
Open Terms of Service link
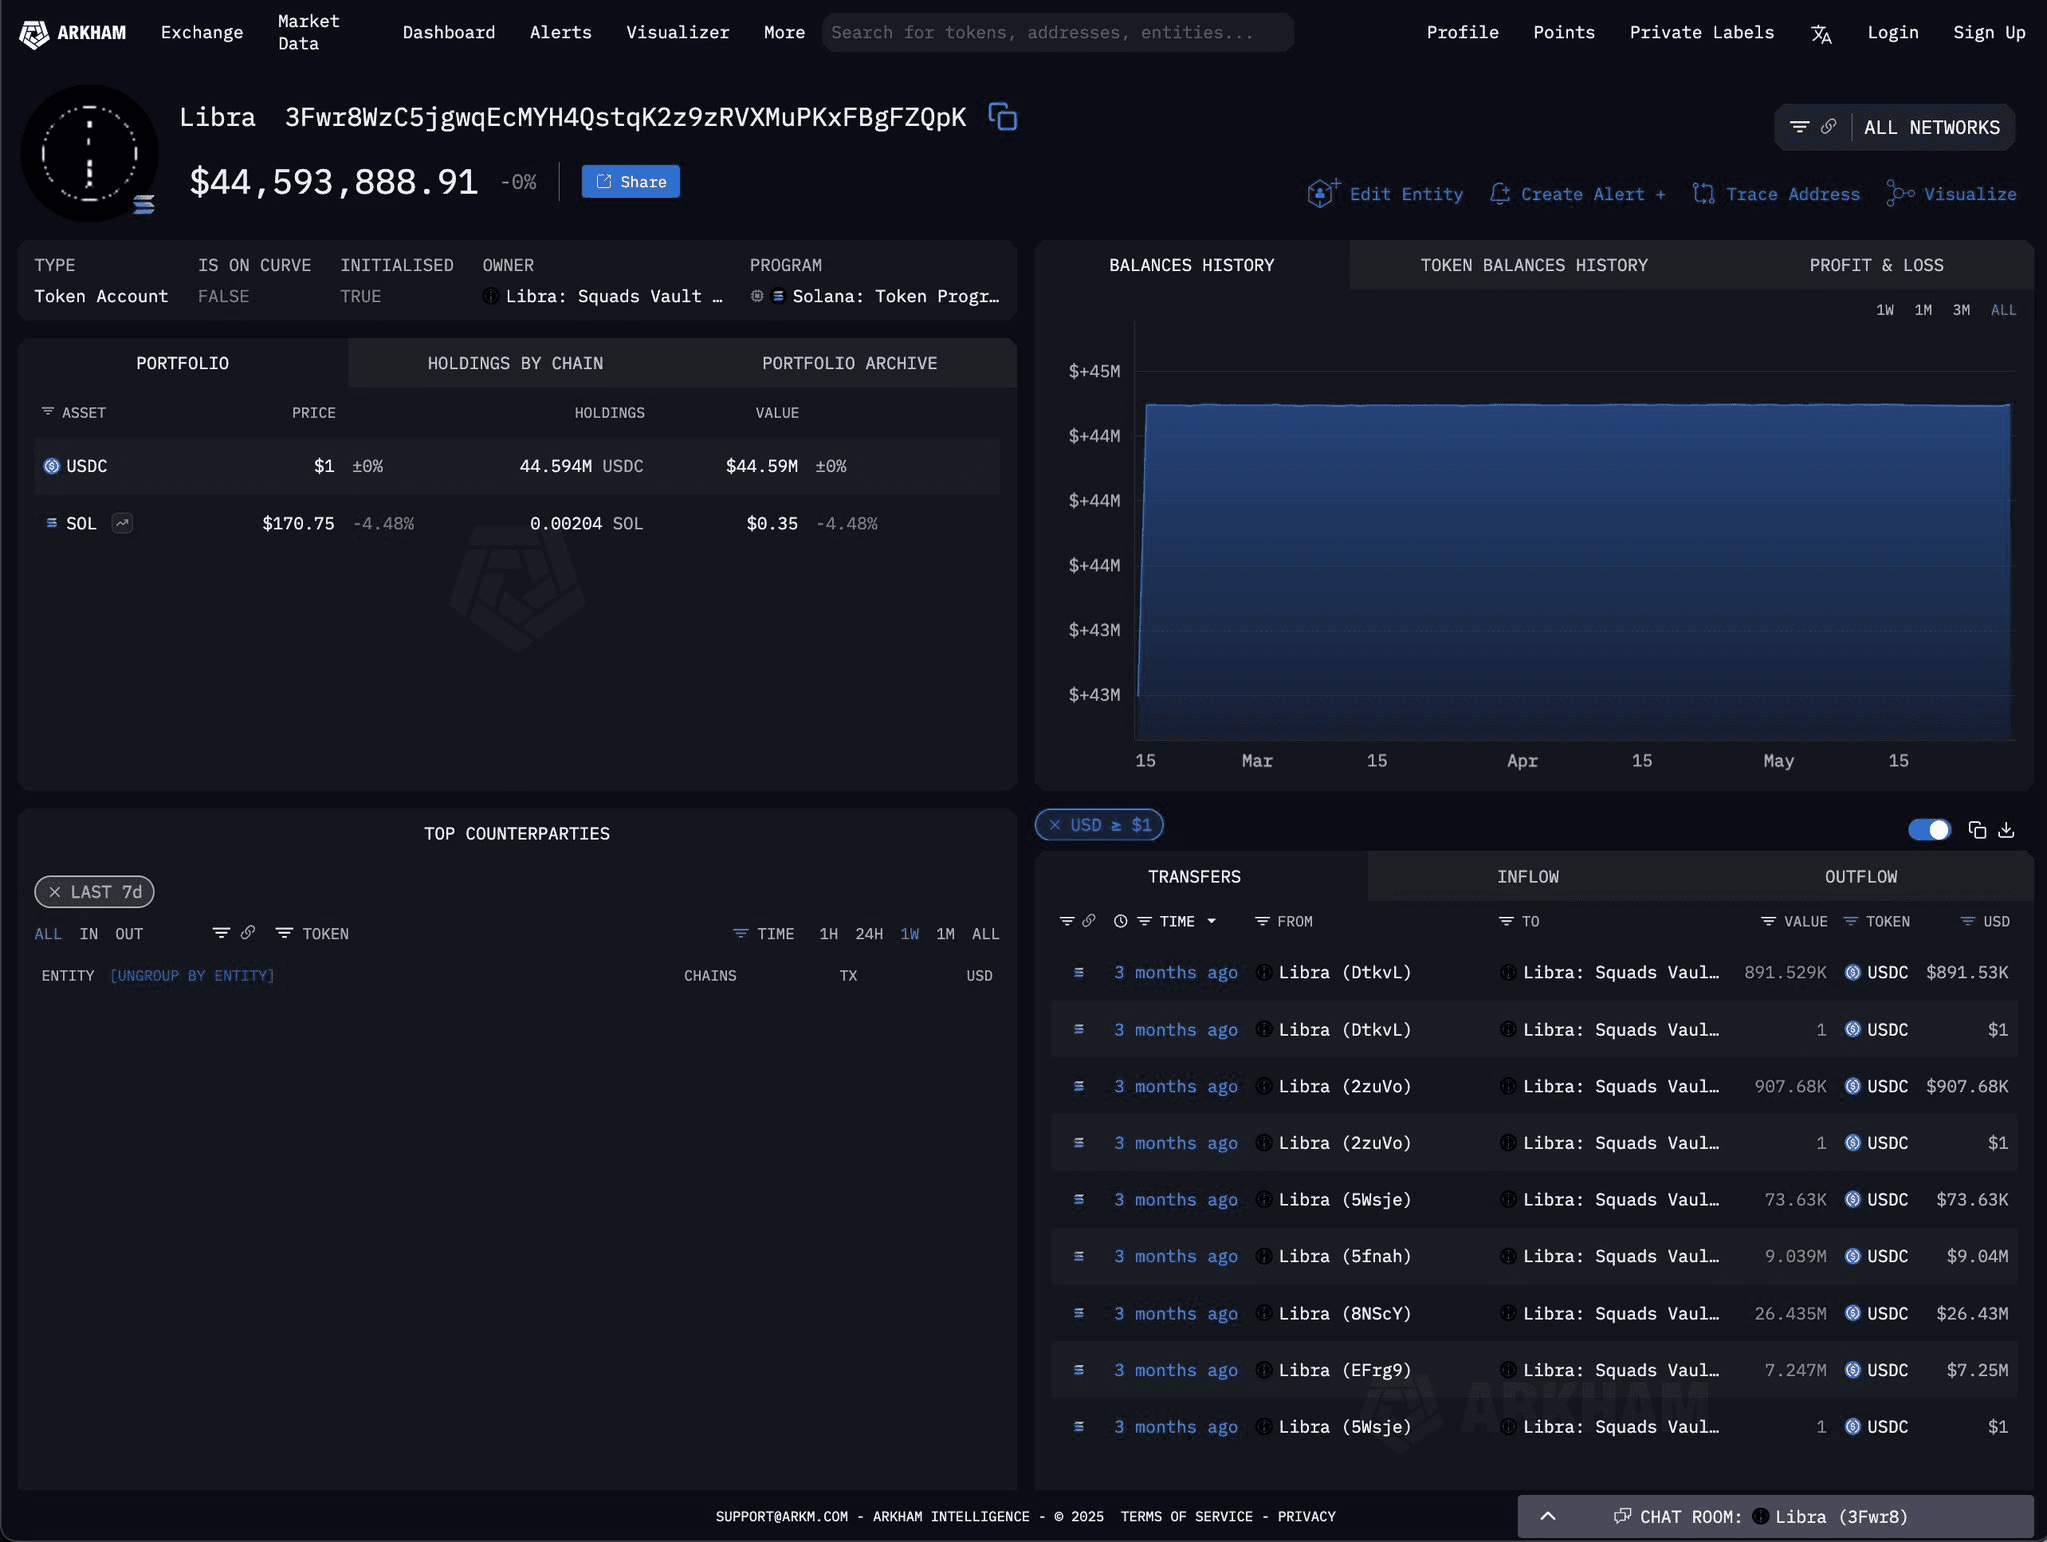coord(1186,1517)
